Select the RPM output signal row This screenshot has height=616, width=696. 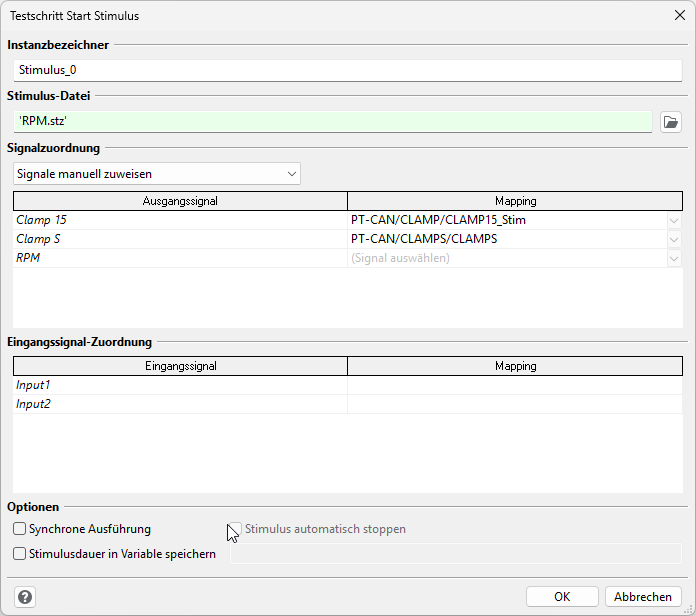(180, 258)
